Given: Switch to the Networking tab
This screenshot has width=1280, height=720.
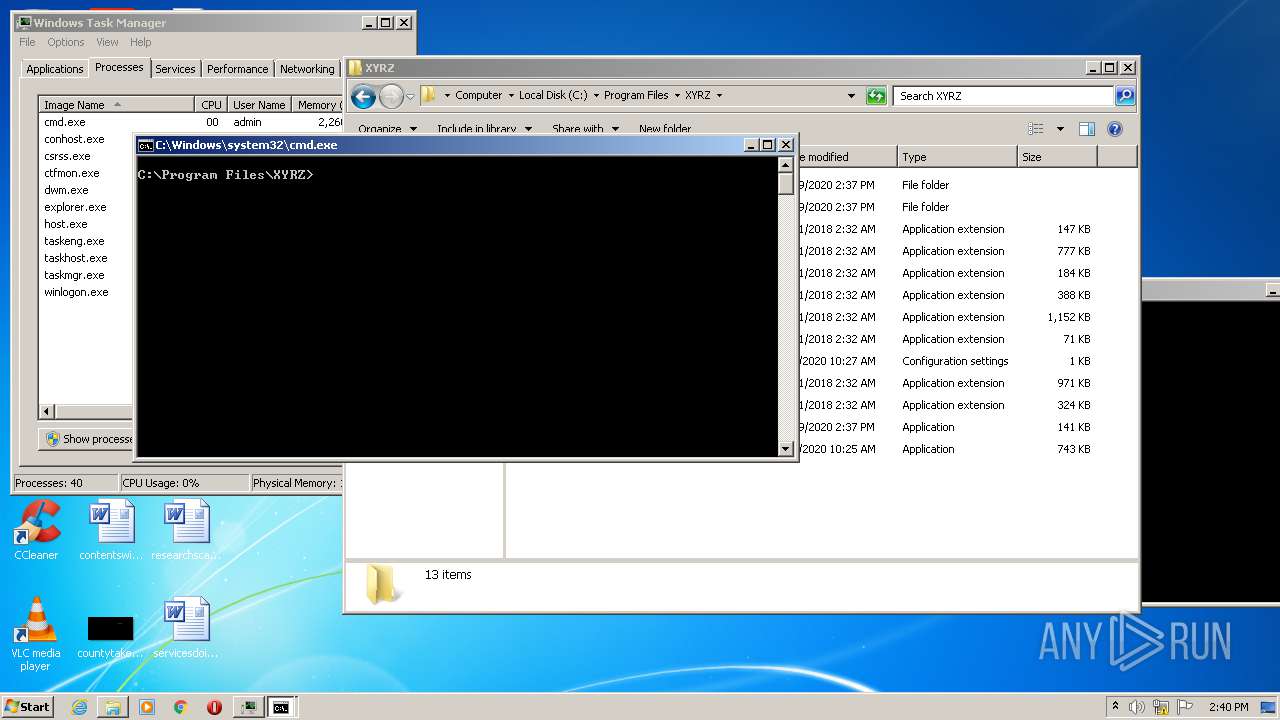Looking at the screenshot, I should pyautogui.click(x=307, y=69).
